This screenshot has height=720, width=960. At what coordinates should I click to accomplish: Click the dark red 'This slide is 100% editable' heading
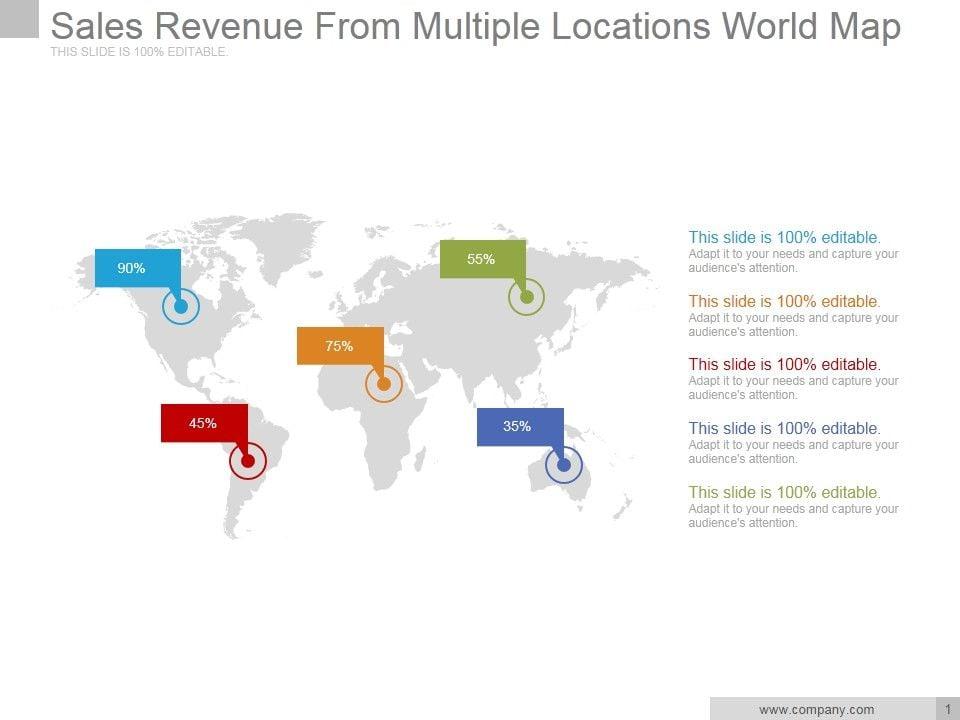(784, 365)
